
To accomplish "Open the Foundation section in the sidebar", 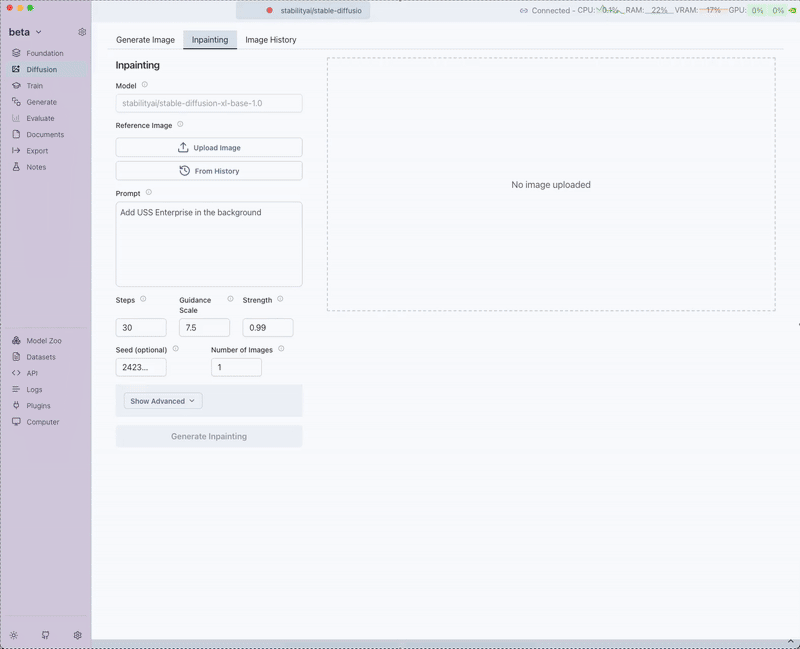I will (44, 53).
